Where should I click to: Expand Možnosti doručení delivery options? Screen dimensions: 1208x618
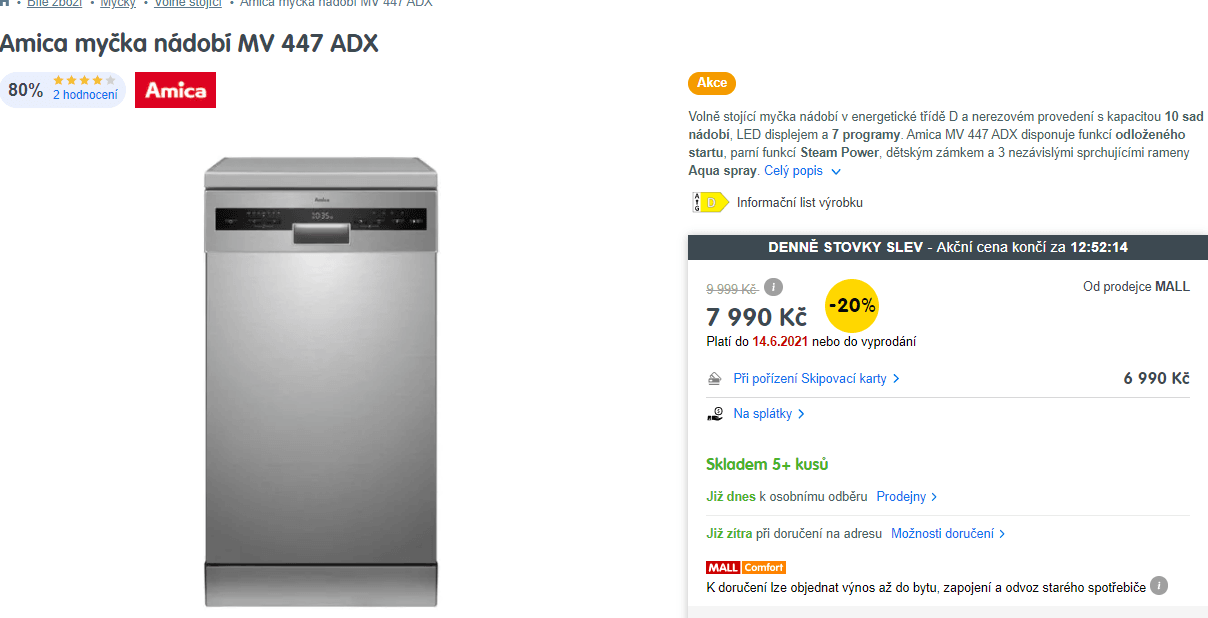[948, 534]
